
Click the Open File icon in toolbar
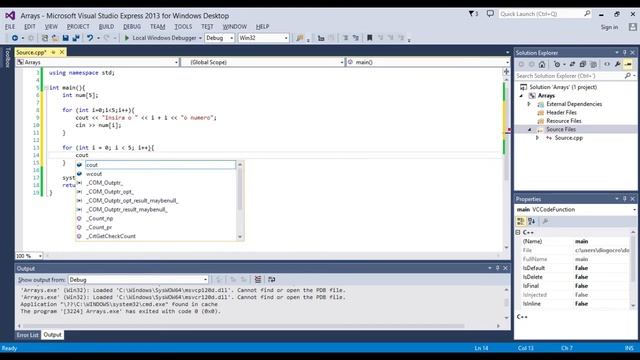[55, 38]
